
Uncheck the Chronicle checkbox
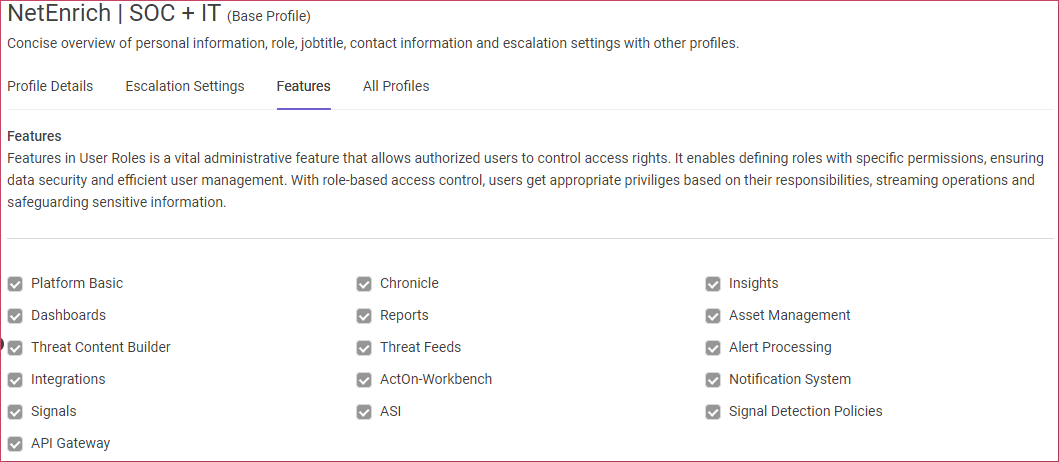[x=364, y=284]
